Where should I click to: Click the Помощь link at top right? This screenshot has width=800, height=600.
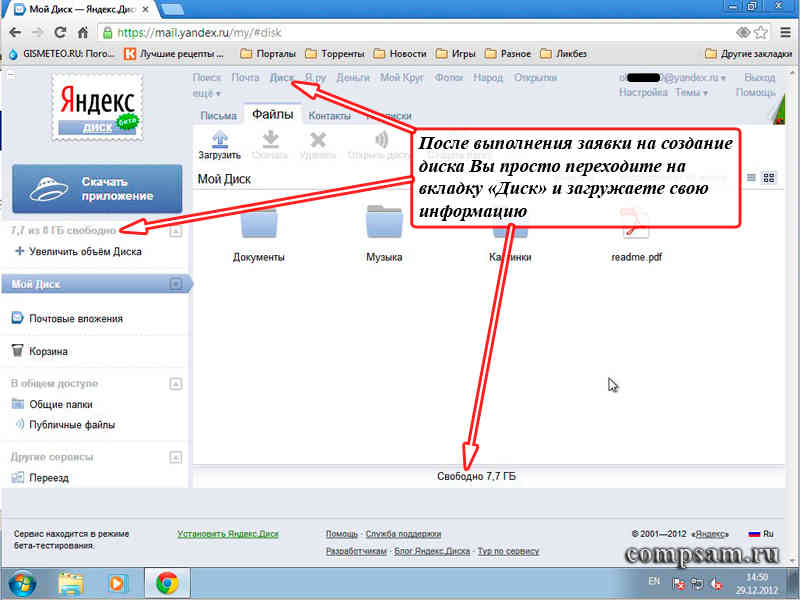pyautogui.click(x=756, y=92)
